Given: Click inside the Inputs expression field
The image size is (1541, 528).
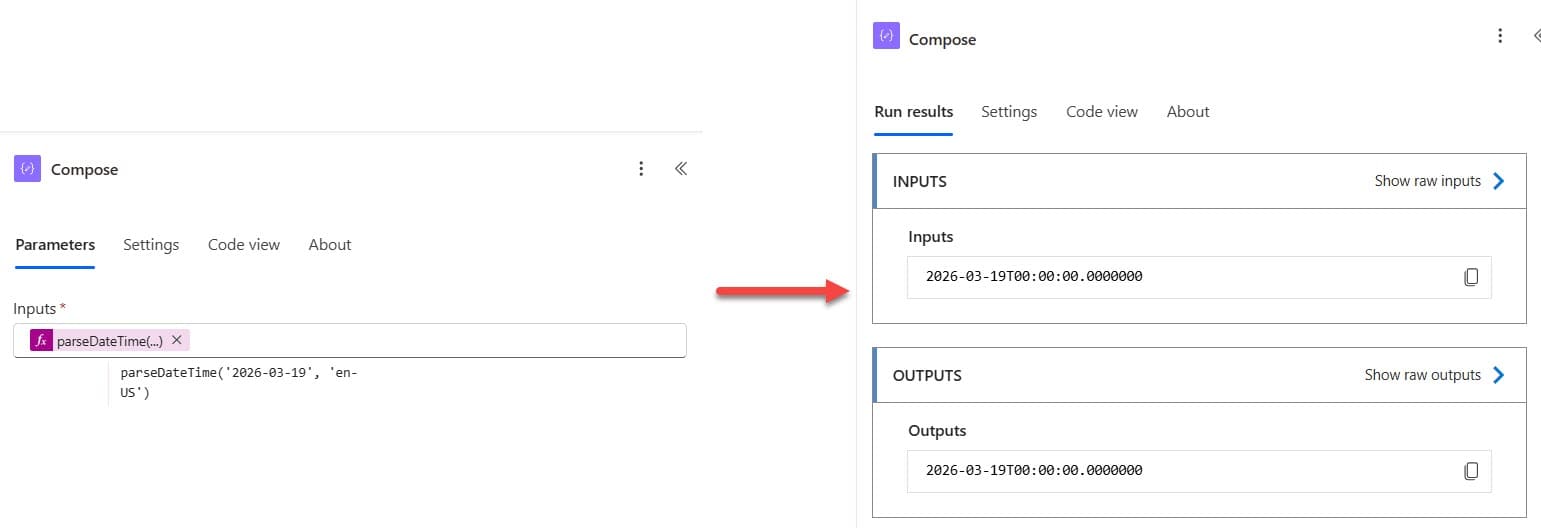Looking at the screenshot, I should 350,341.
